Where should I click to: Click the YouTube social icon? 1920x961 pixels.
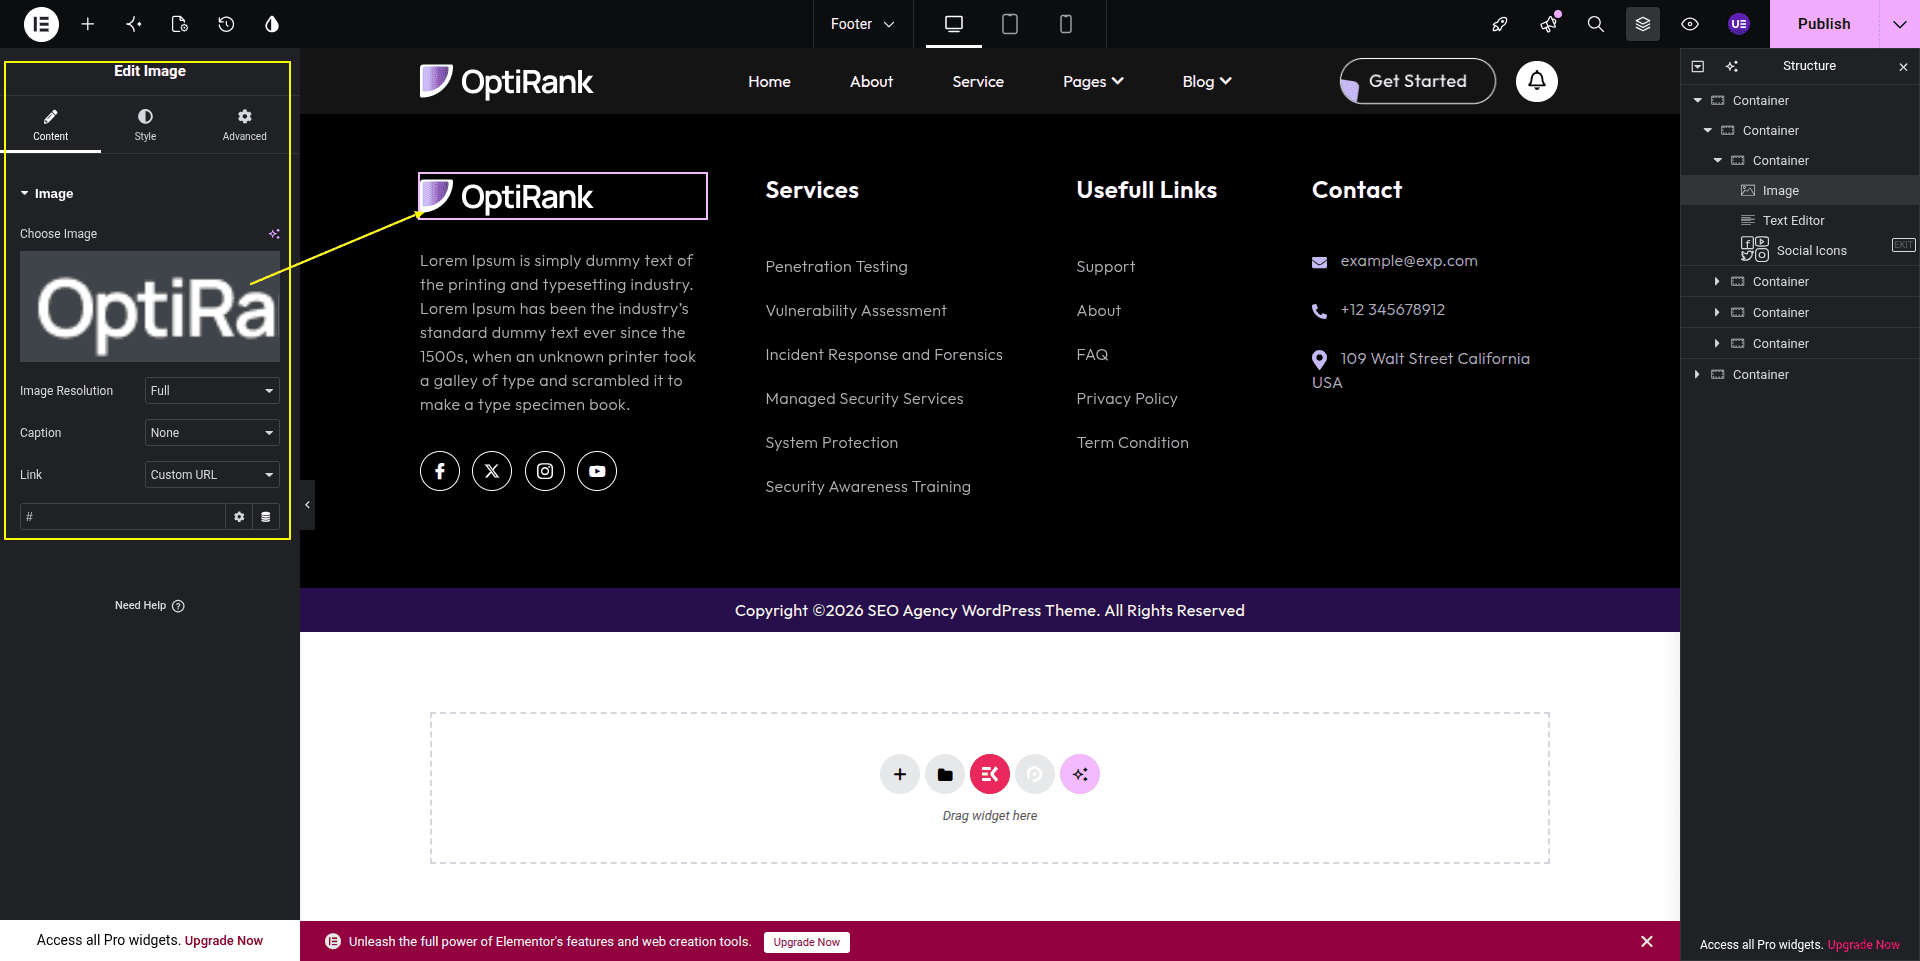597,471
